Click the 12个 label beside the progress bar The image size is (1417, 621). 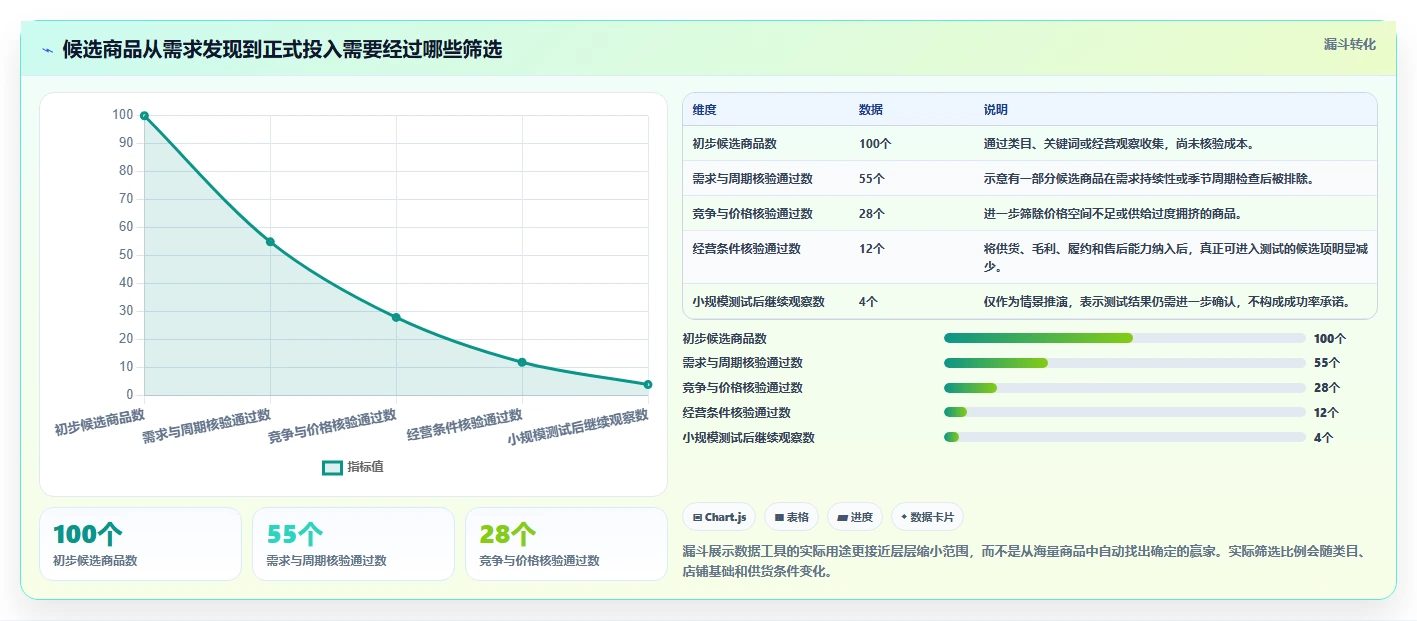click(x=1327, y=412)
